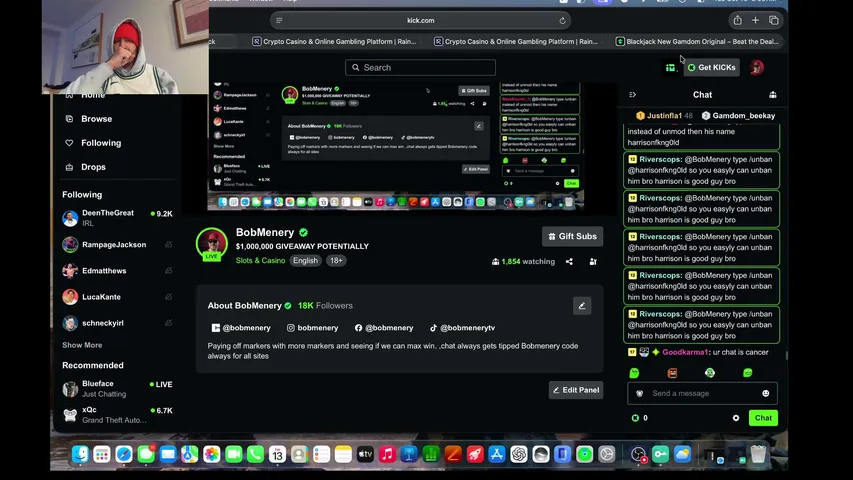
Task: Reload the kick.com page
Action: 563,21
